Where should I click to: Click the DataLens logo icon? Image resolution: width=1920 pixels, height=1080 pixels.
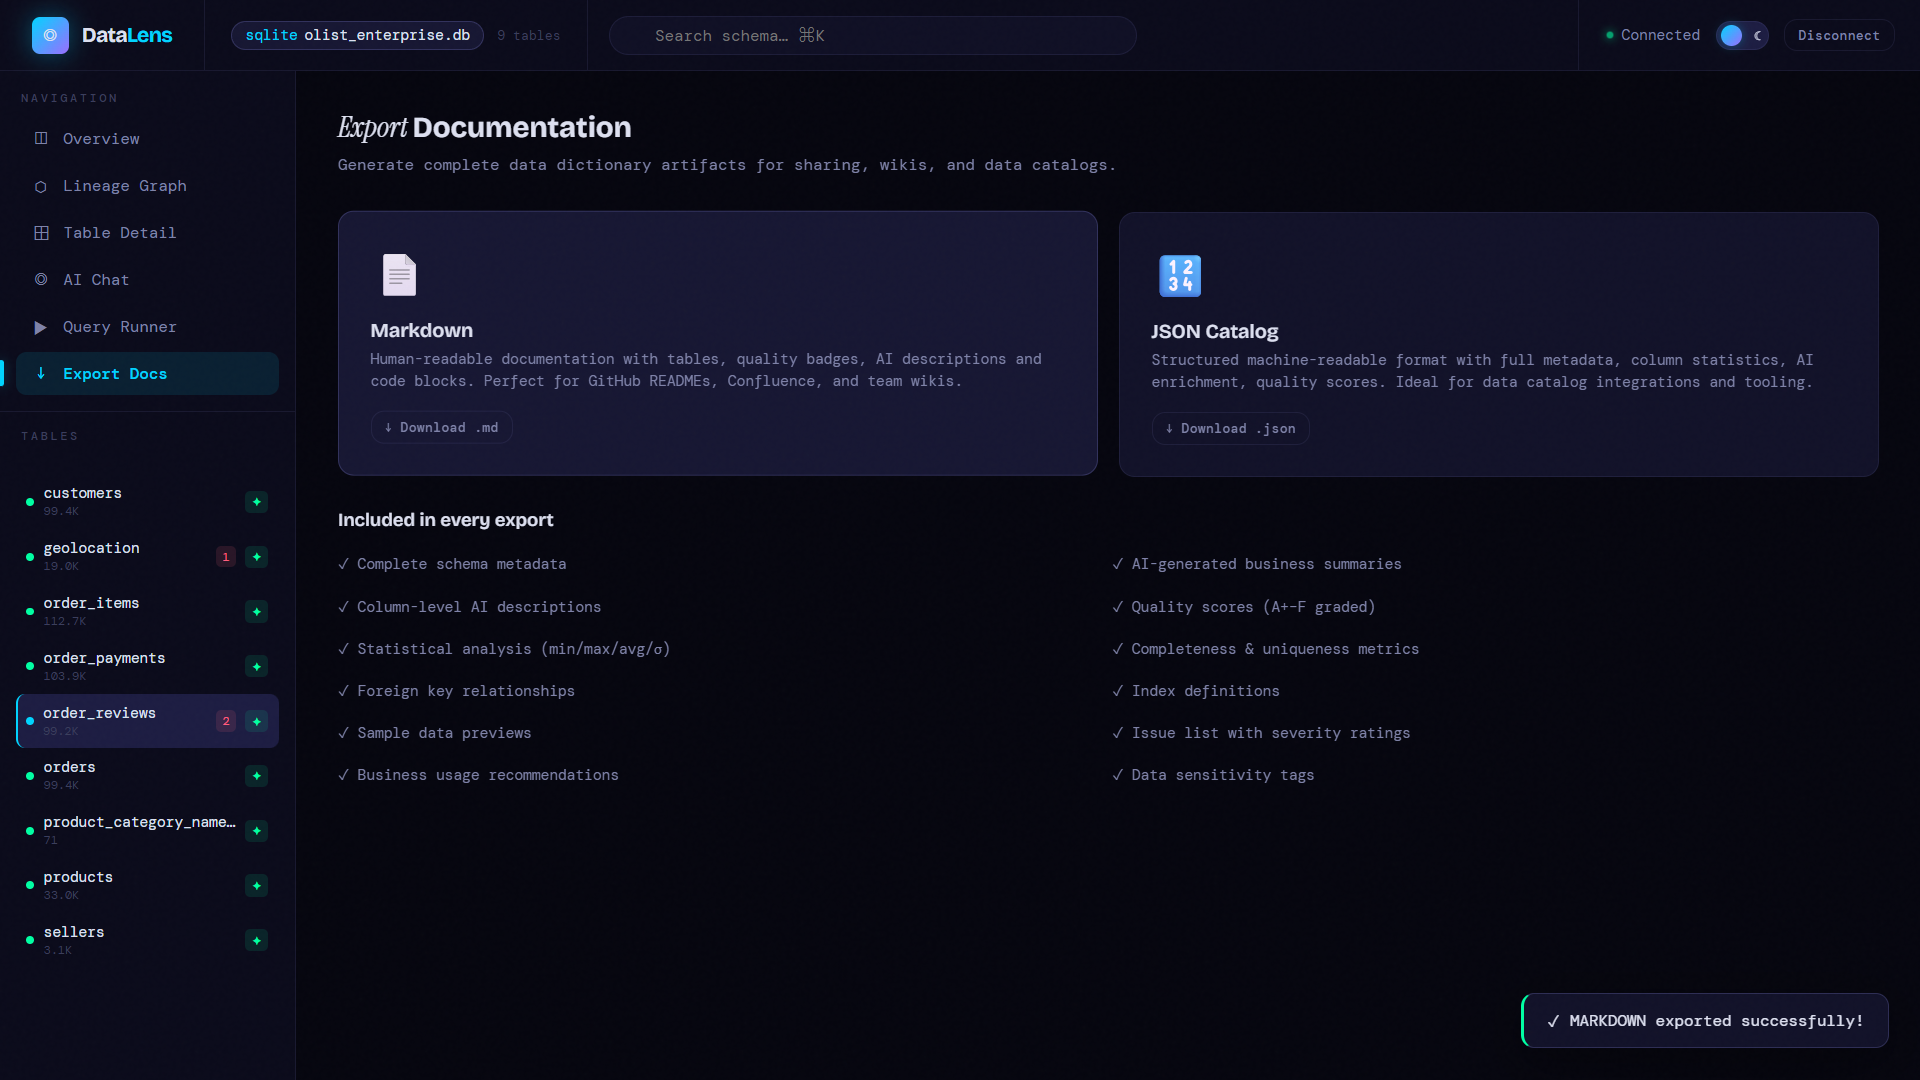(50, 35)
